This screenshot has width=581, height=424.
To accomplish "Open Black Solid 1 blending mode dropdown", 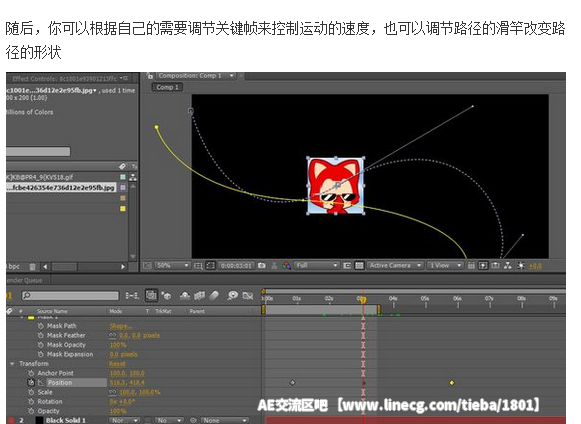I will (x=124, y=420).
